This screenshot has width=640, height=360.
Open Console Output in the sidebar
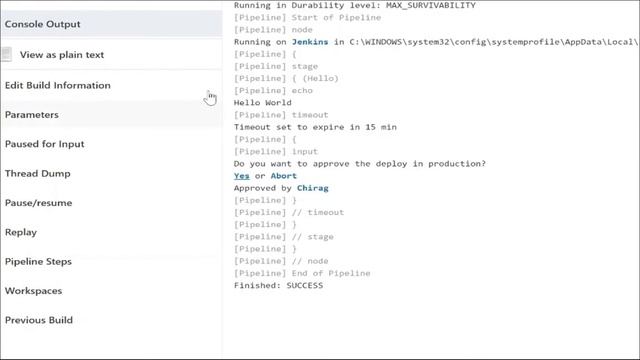tap(42, 24)
